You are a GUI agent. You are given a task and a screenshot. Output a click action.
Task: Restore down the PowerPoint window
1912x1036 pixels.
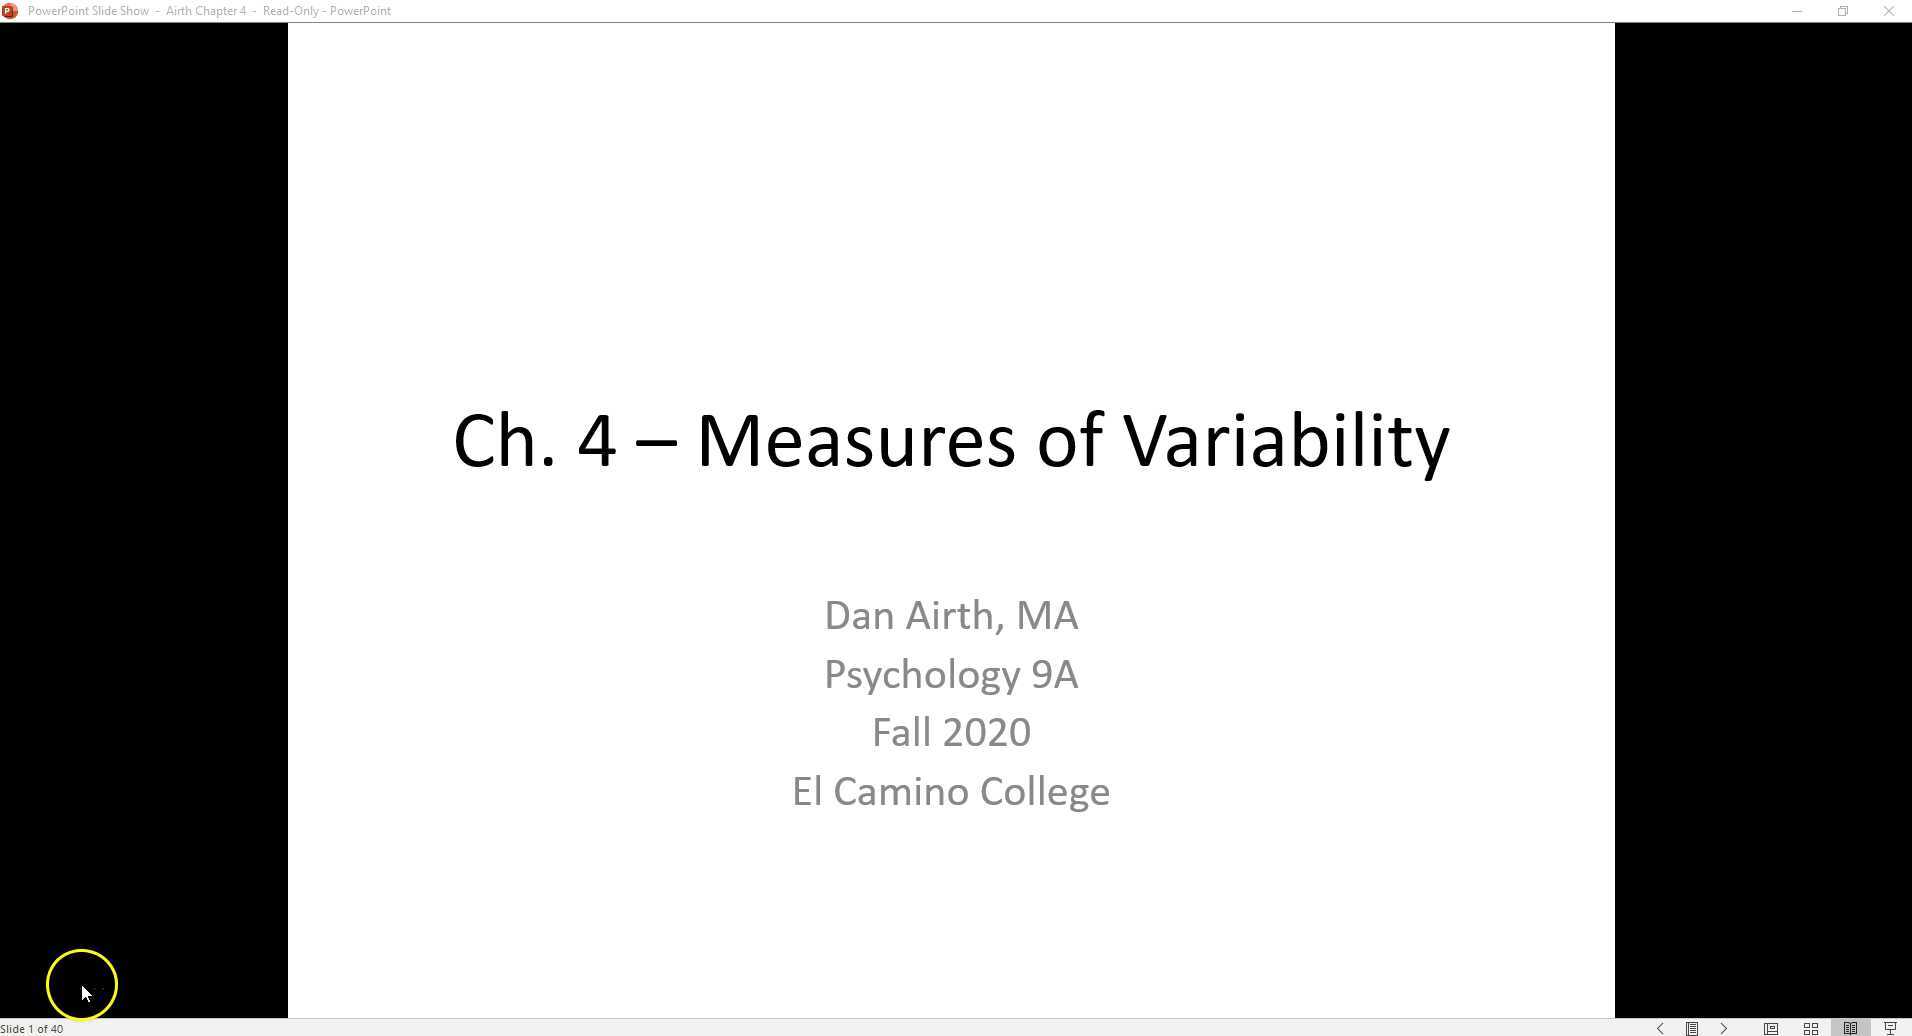pyautogui.click(x=1843, y=11)
